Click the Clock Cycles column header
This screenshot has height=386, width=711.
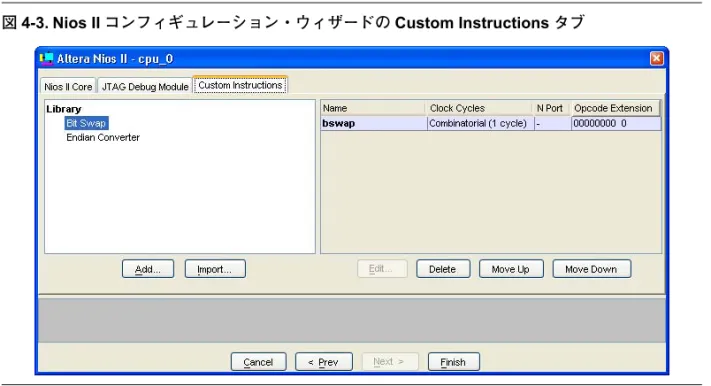click(479, 108)
